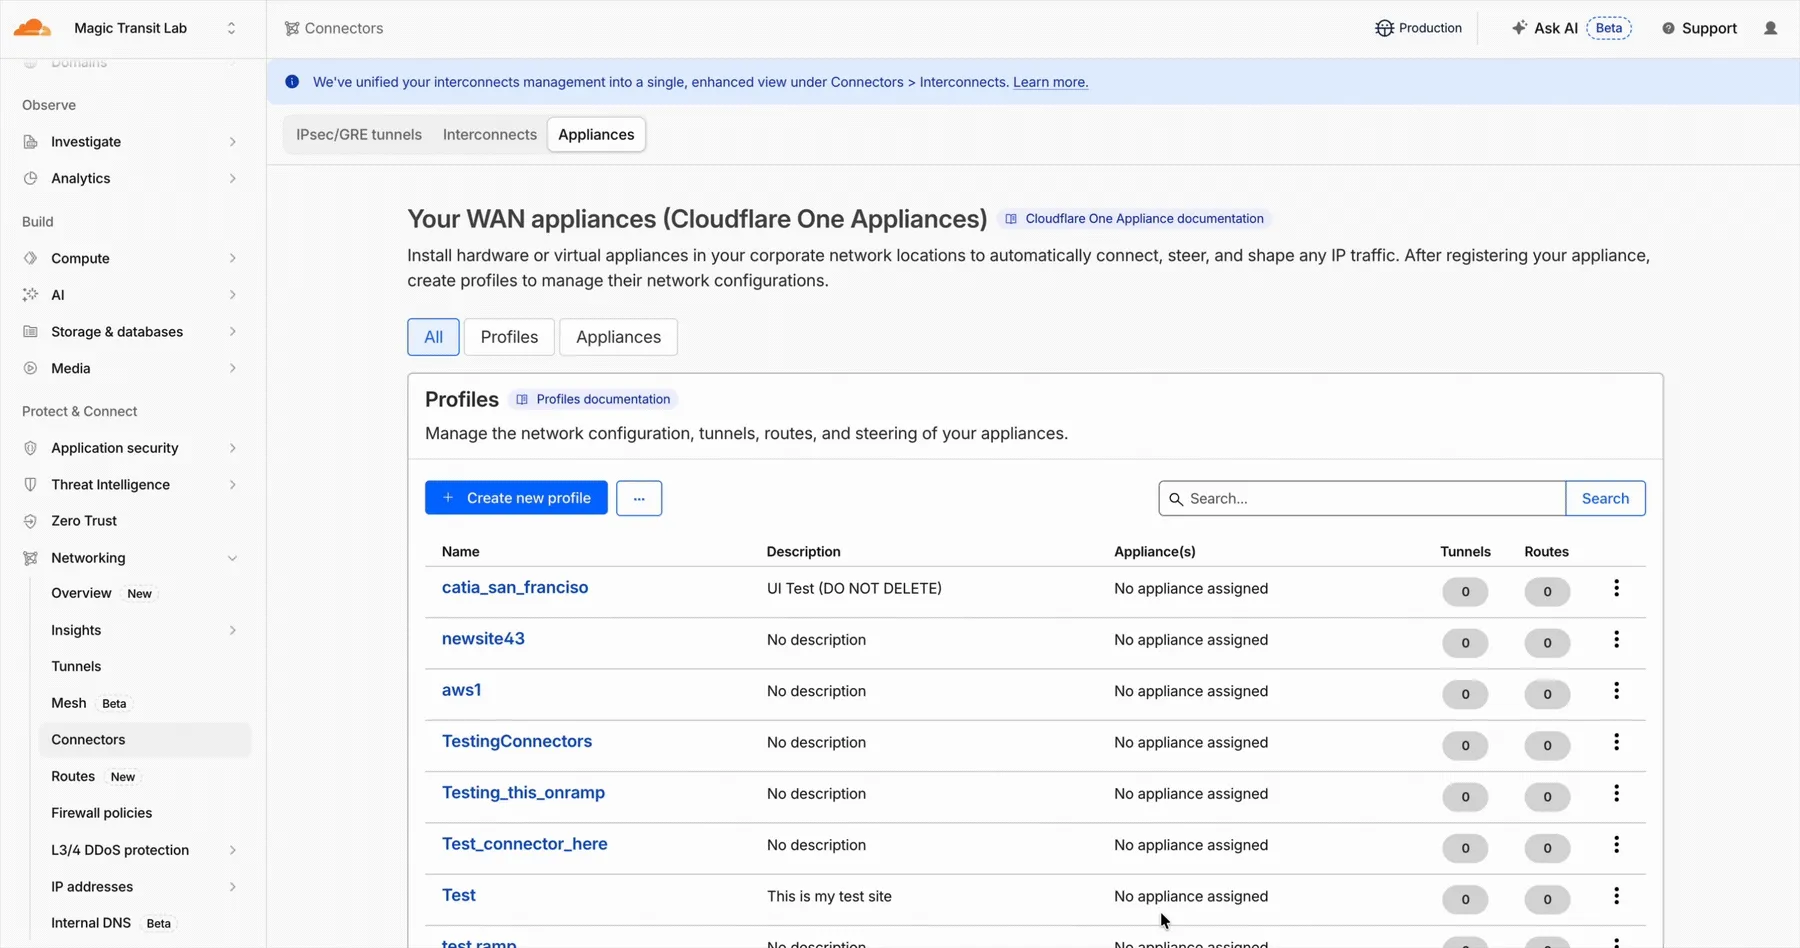
Task: Select the Profiles filter tab
Action: tap(509, 337)
